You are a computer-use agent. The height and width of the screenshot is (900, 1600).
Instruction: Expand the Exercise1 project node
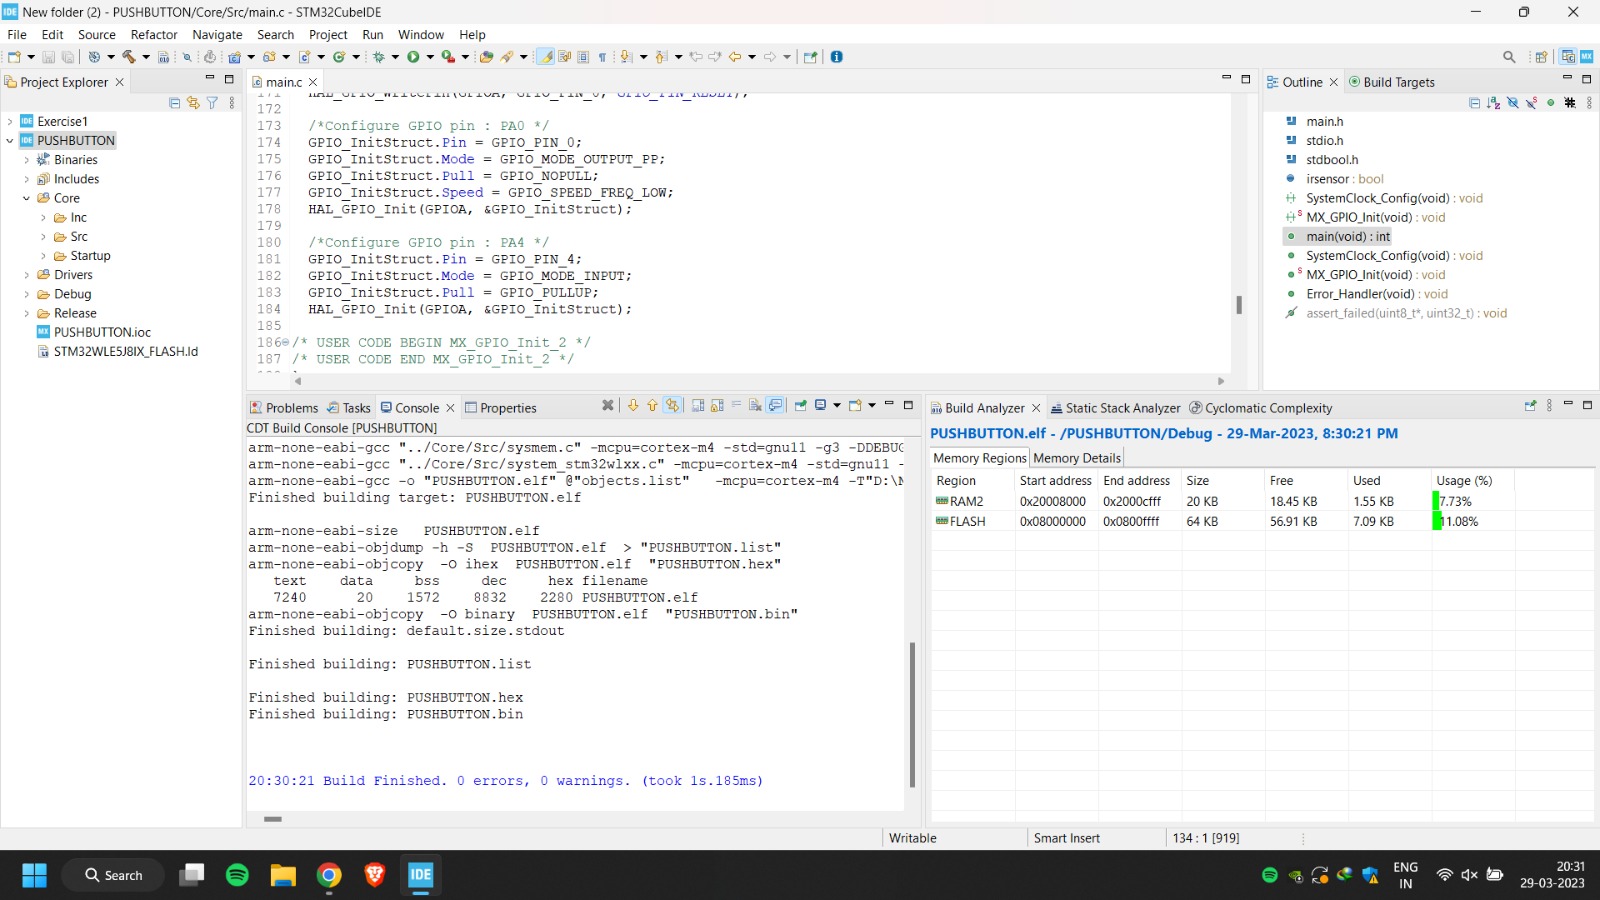coord(10,121)
